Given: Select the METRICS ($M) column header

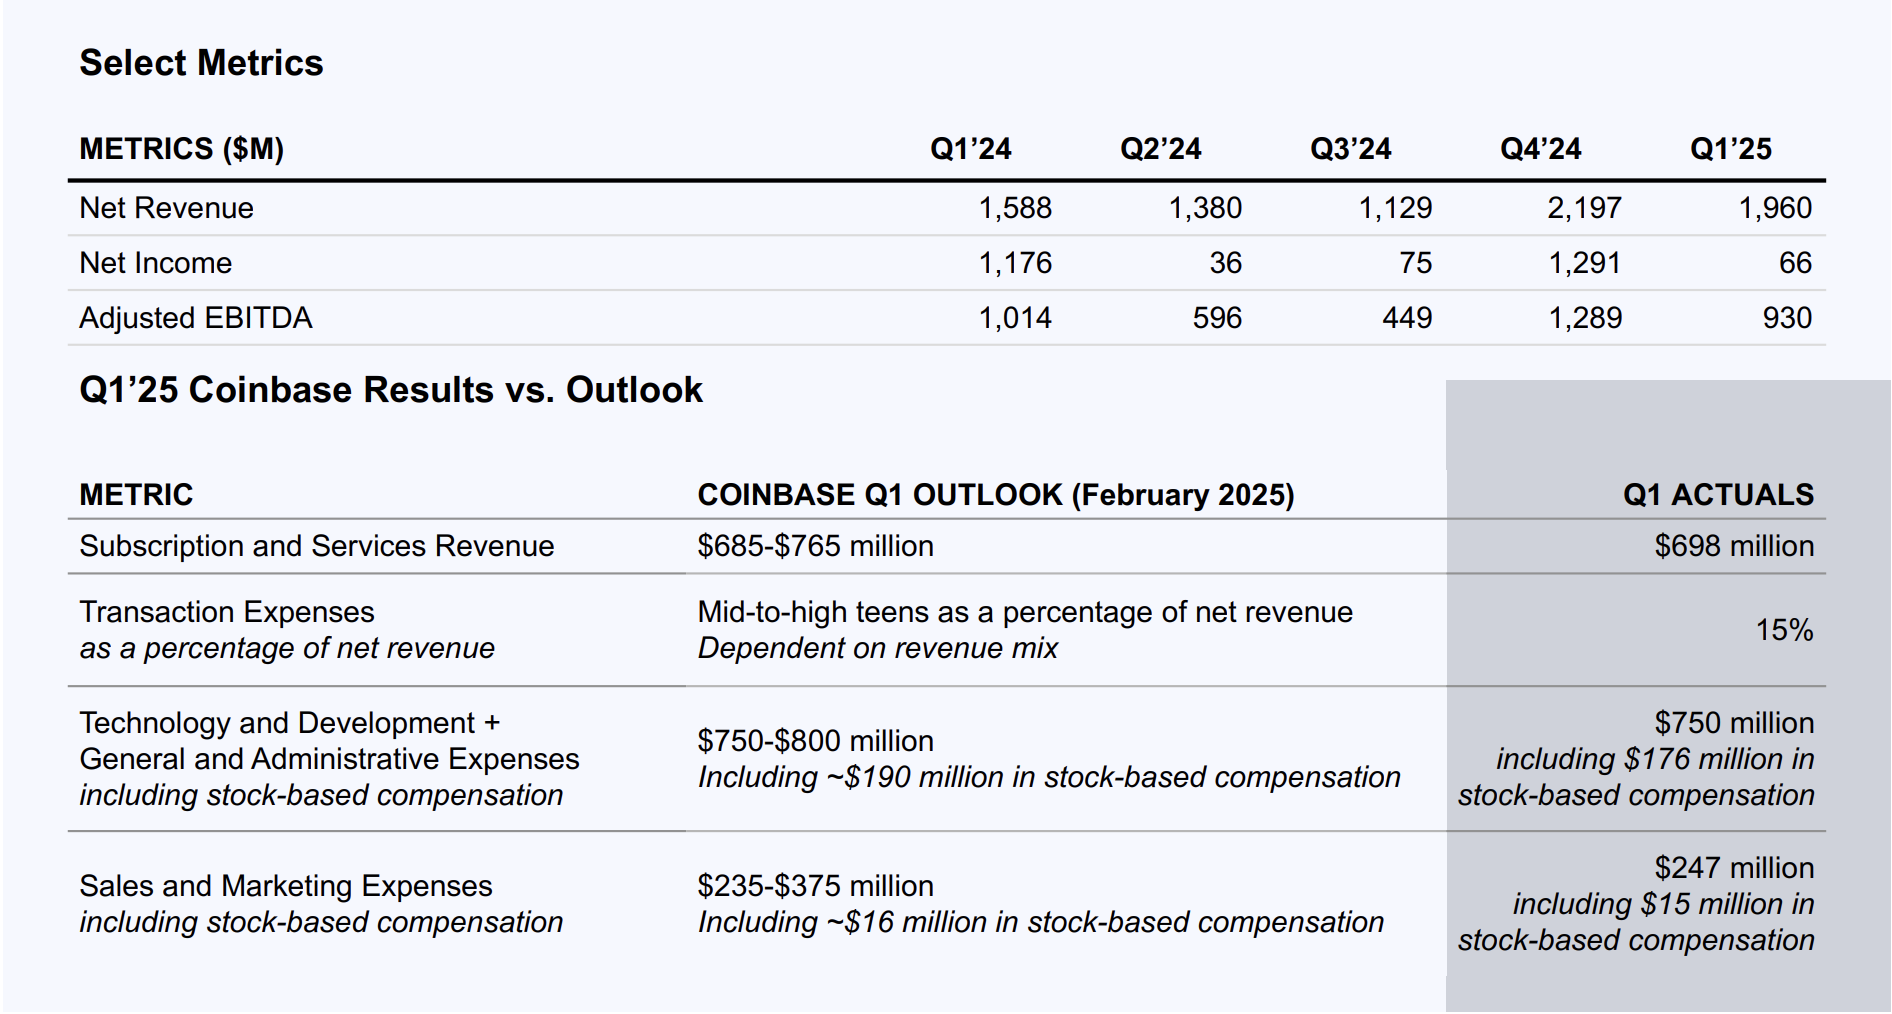Looking at the screenshot, I should pos(181,149).
